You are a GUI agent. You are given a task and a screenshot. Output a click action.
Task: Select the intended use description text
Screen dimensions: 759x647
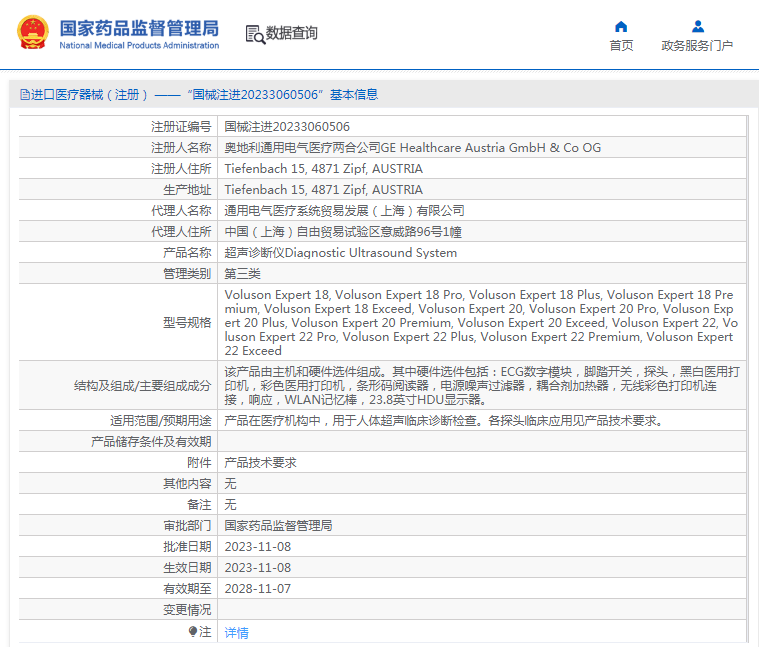click(443, 421)
